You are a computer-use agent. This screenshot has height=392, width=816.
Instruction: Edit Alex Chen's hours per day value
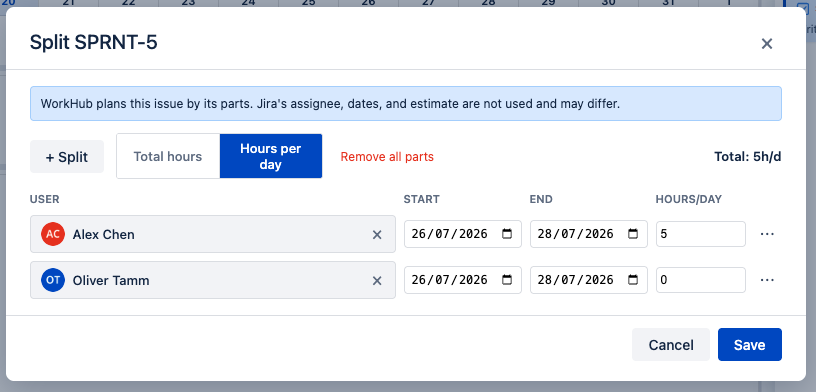pos(700,234)
